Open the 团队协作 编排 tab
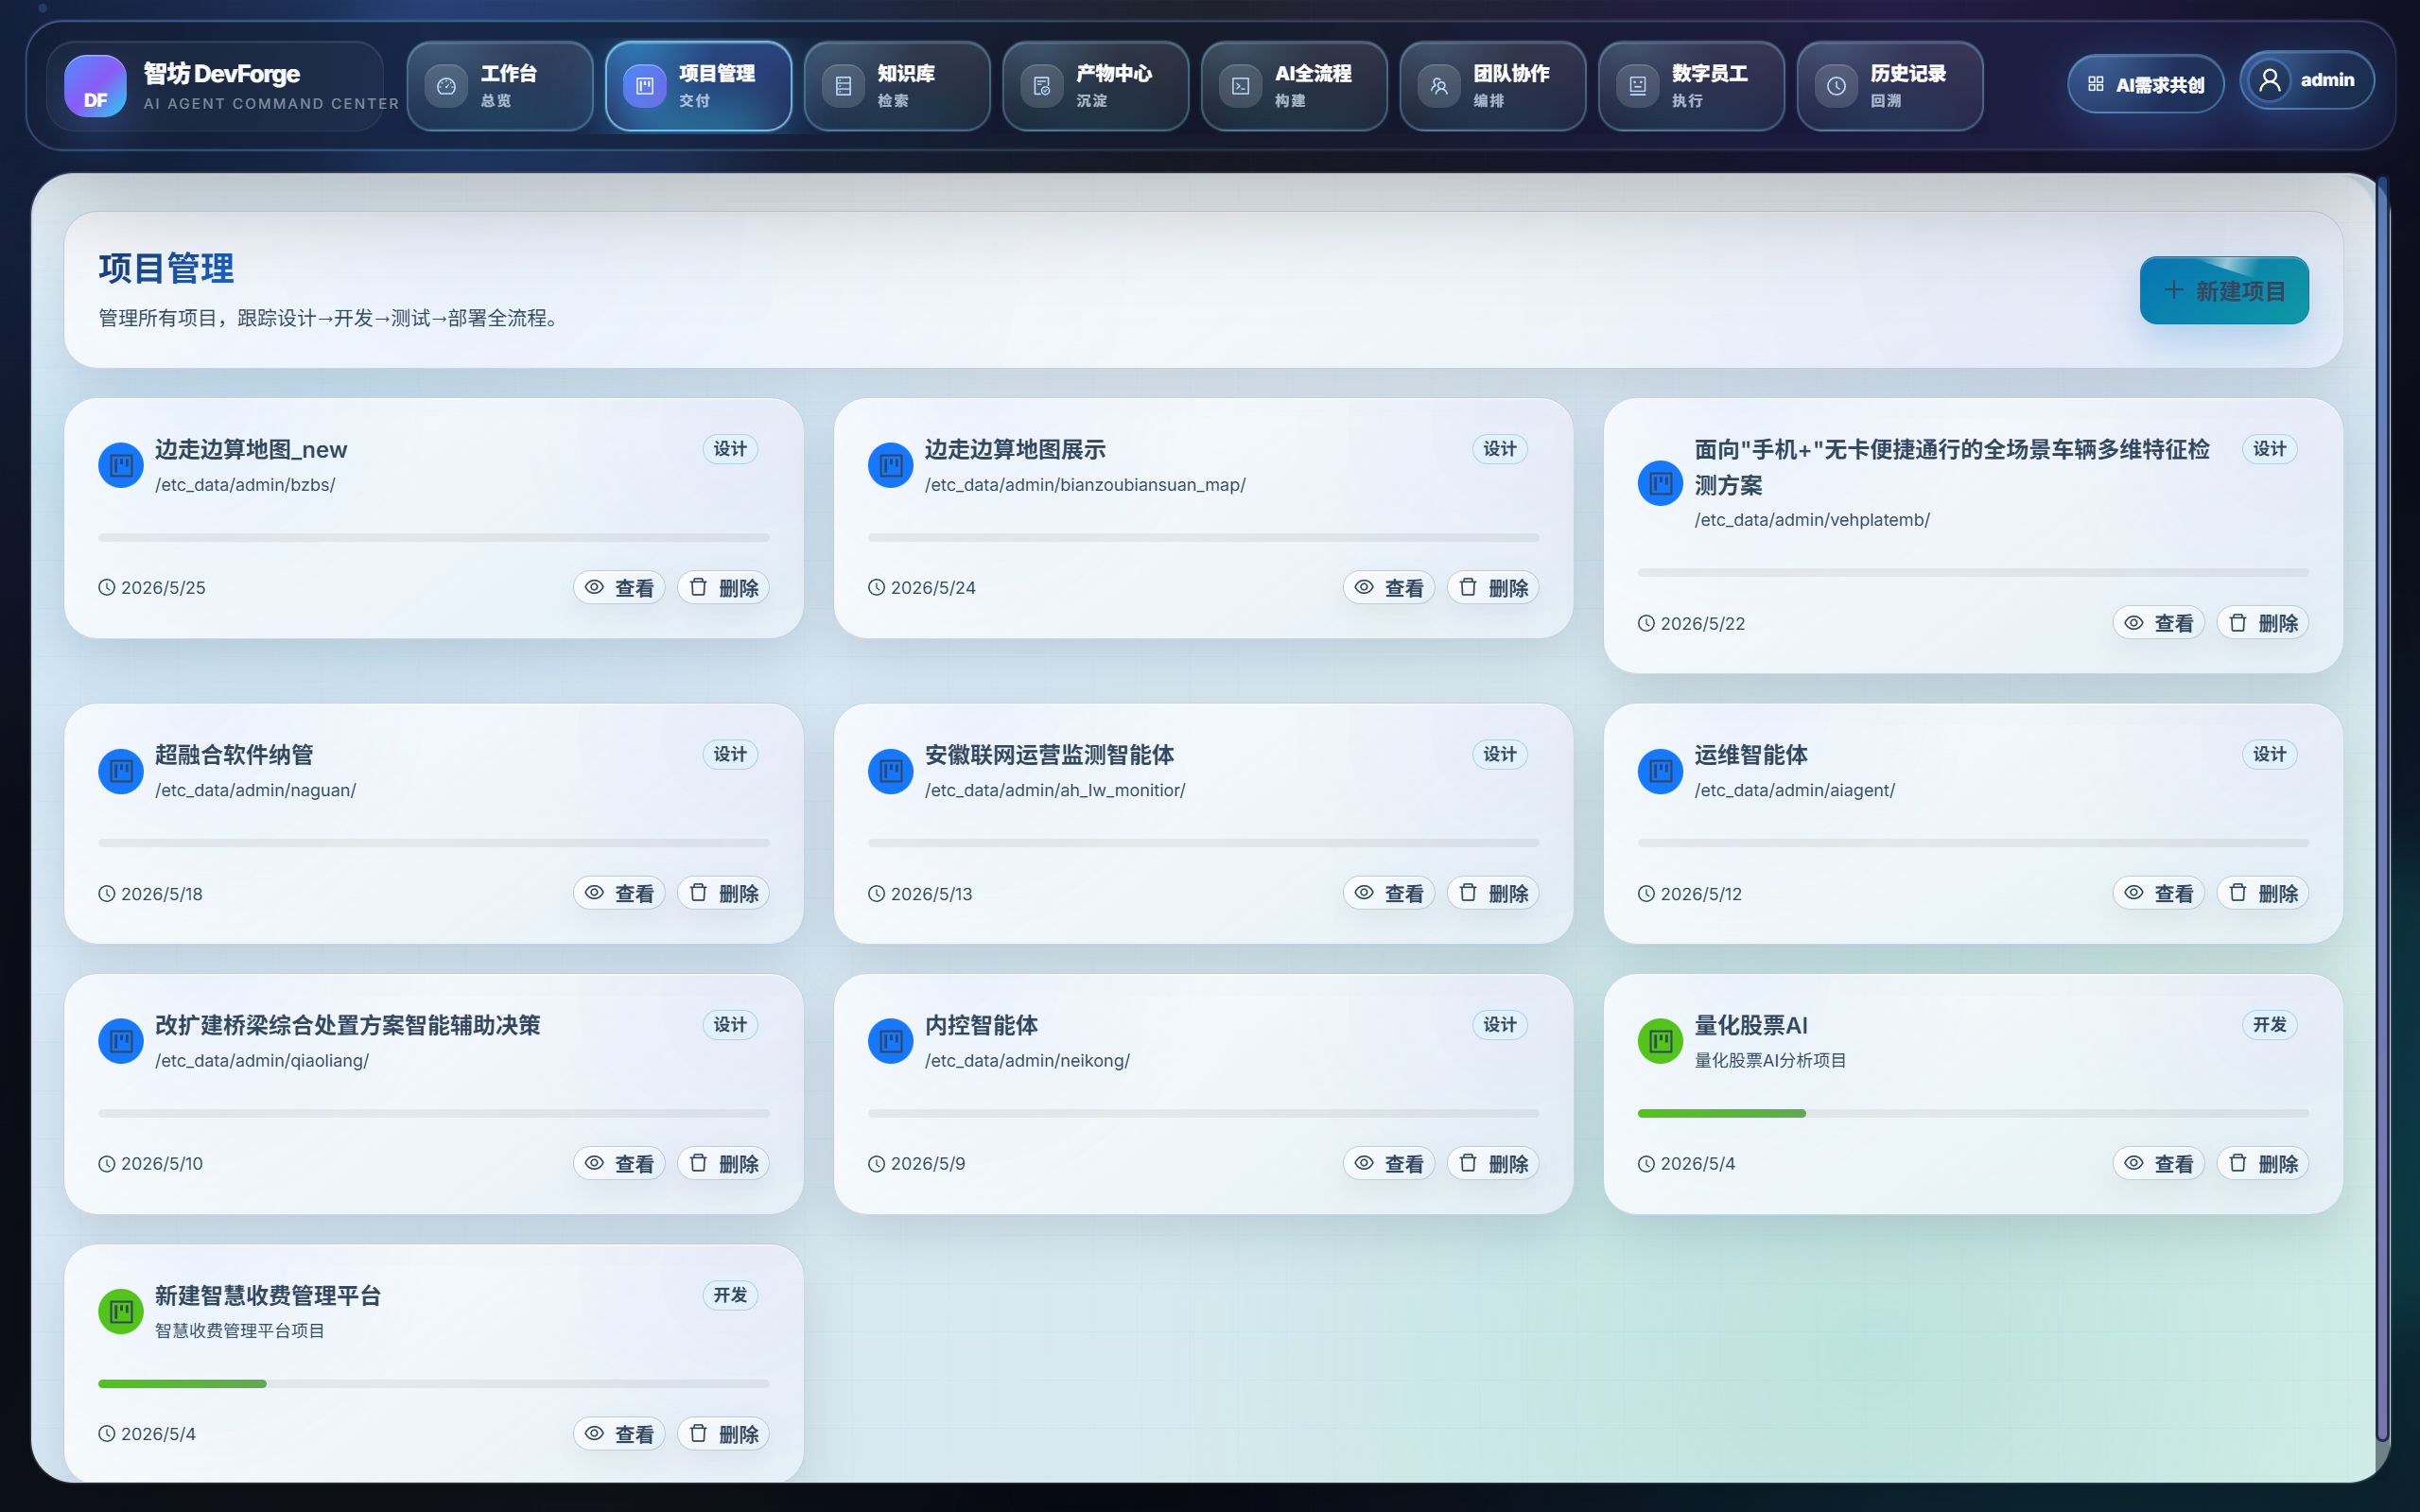This screenshot has height=1512, width=2420. [x=1492, y=86]
